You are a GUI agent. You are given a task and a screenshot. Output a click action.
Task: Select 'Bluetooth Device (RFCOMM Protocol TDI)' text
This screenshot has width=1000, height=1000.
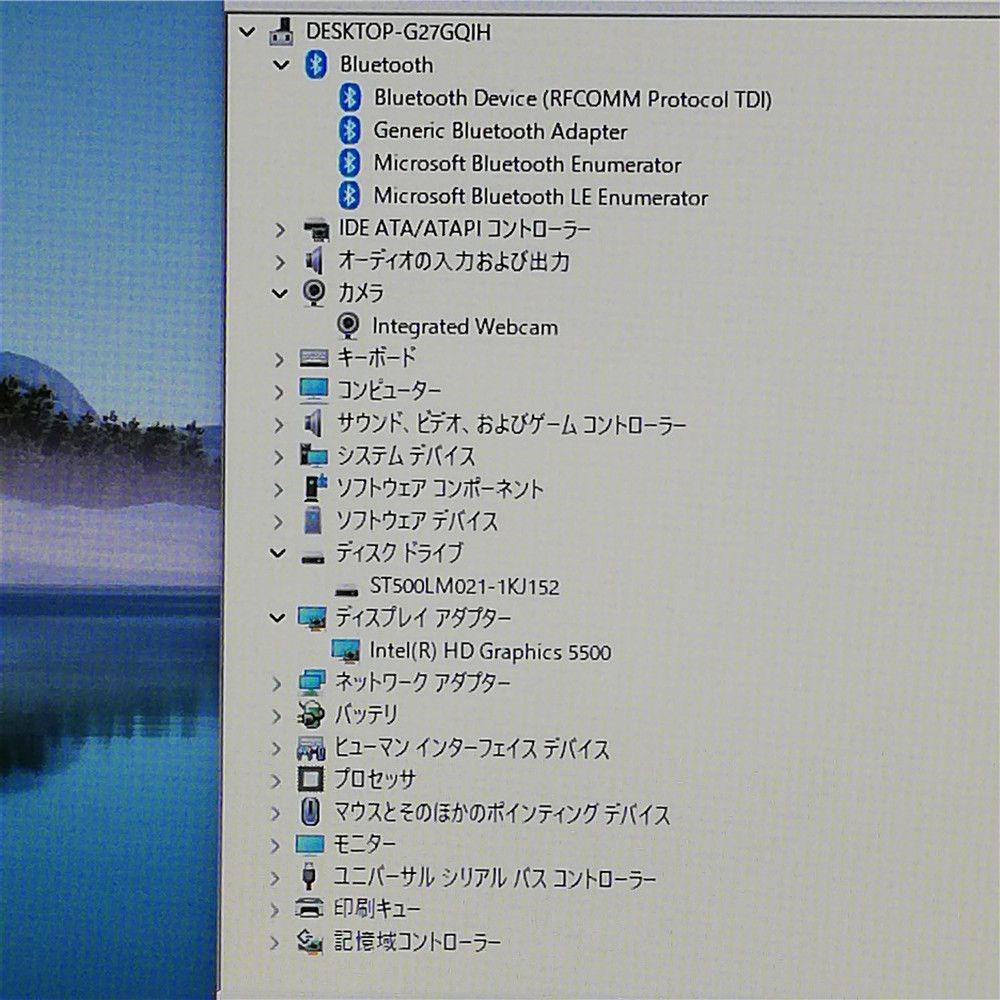point(573,98)
